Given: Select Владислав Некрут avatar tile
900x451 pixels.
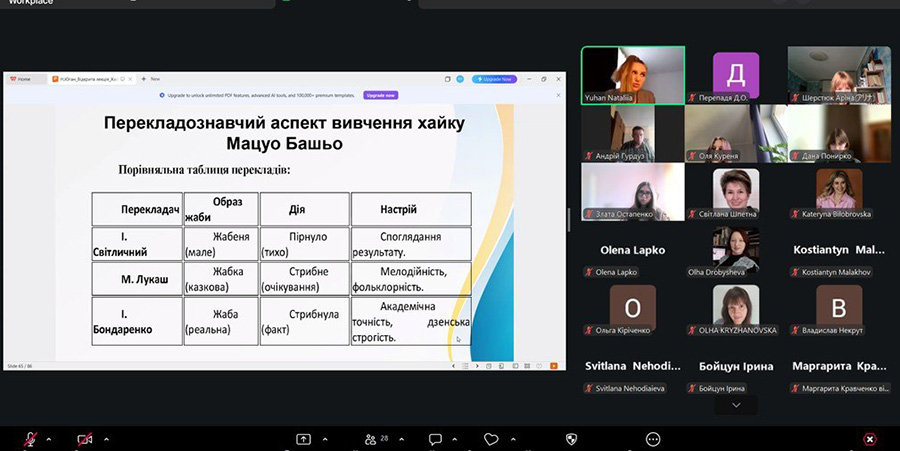Looking at the screenshot, I should click(839, 309).
